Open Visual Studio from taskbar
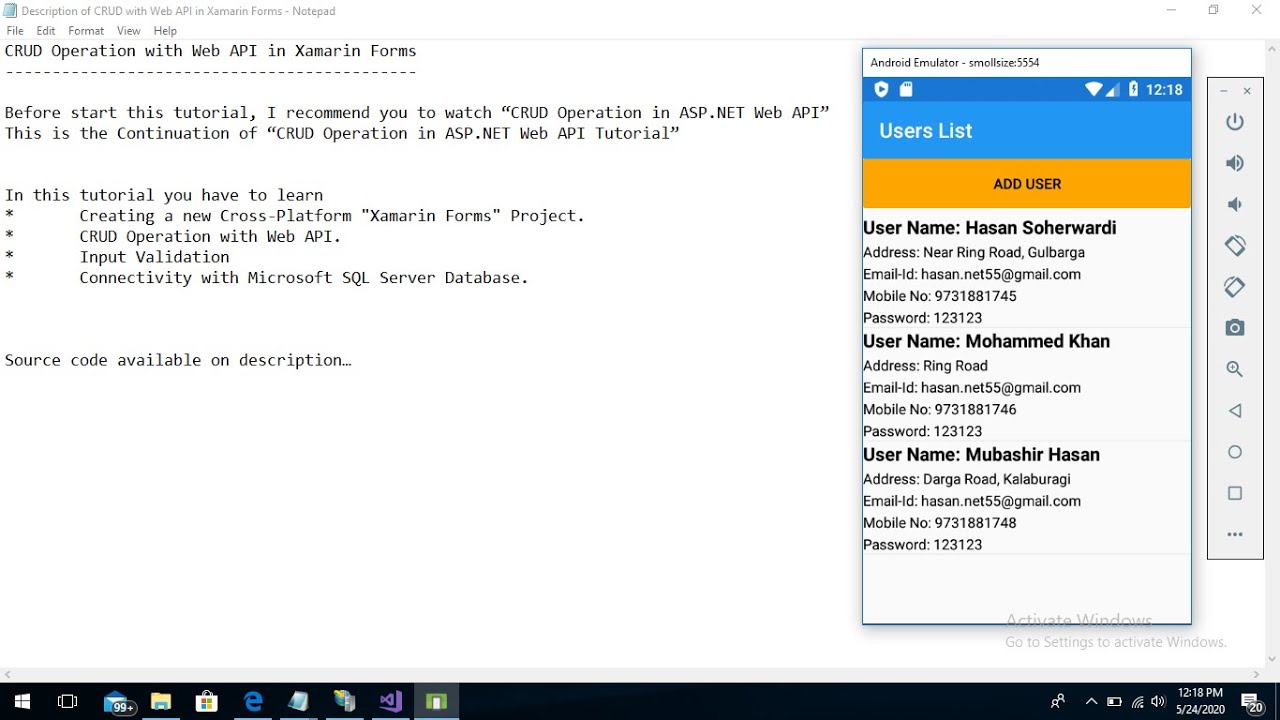 point(391,702)
